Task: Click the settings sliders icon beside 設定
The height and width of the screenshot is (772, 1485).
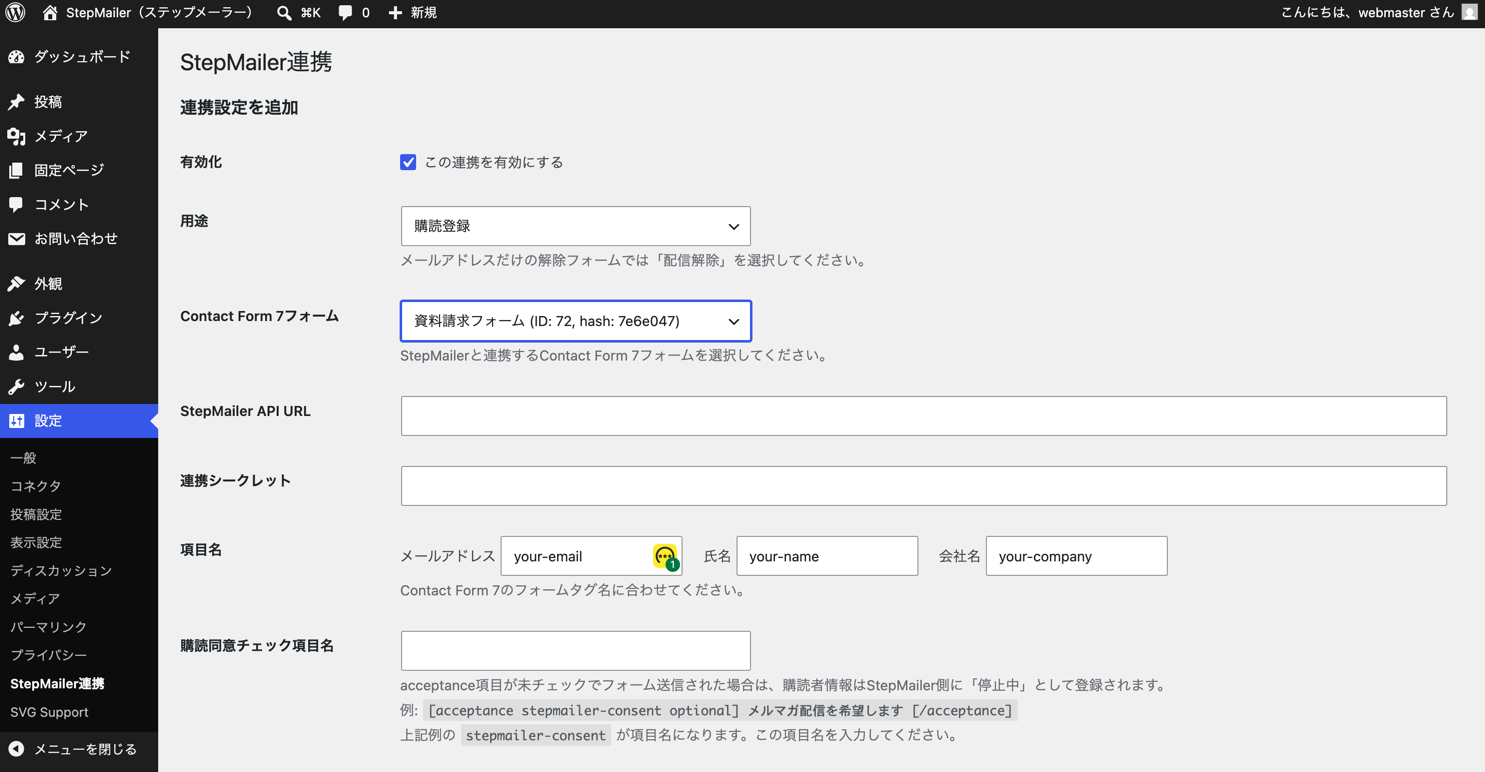Action: [16, 421]
